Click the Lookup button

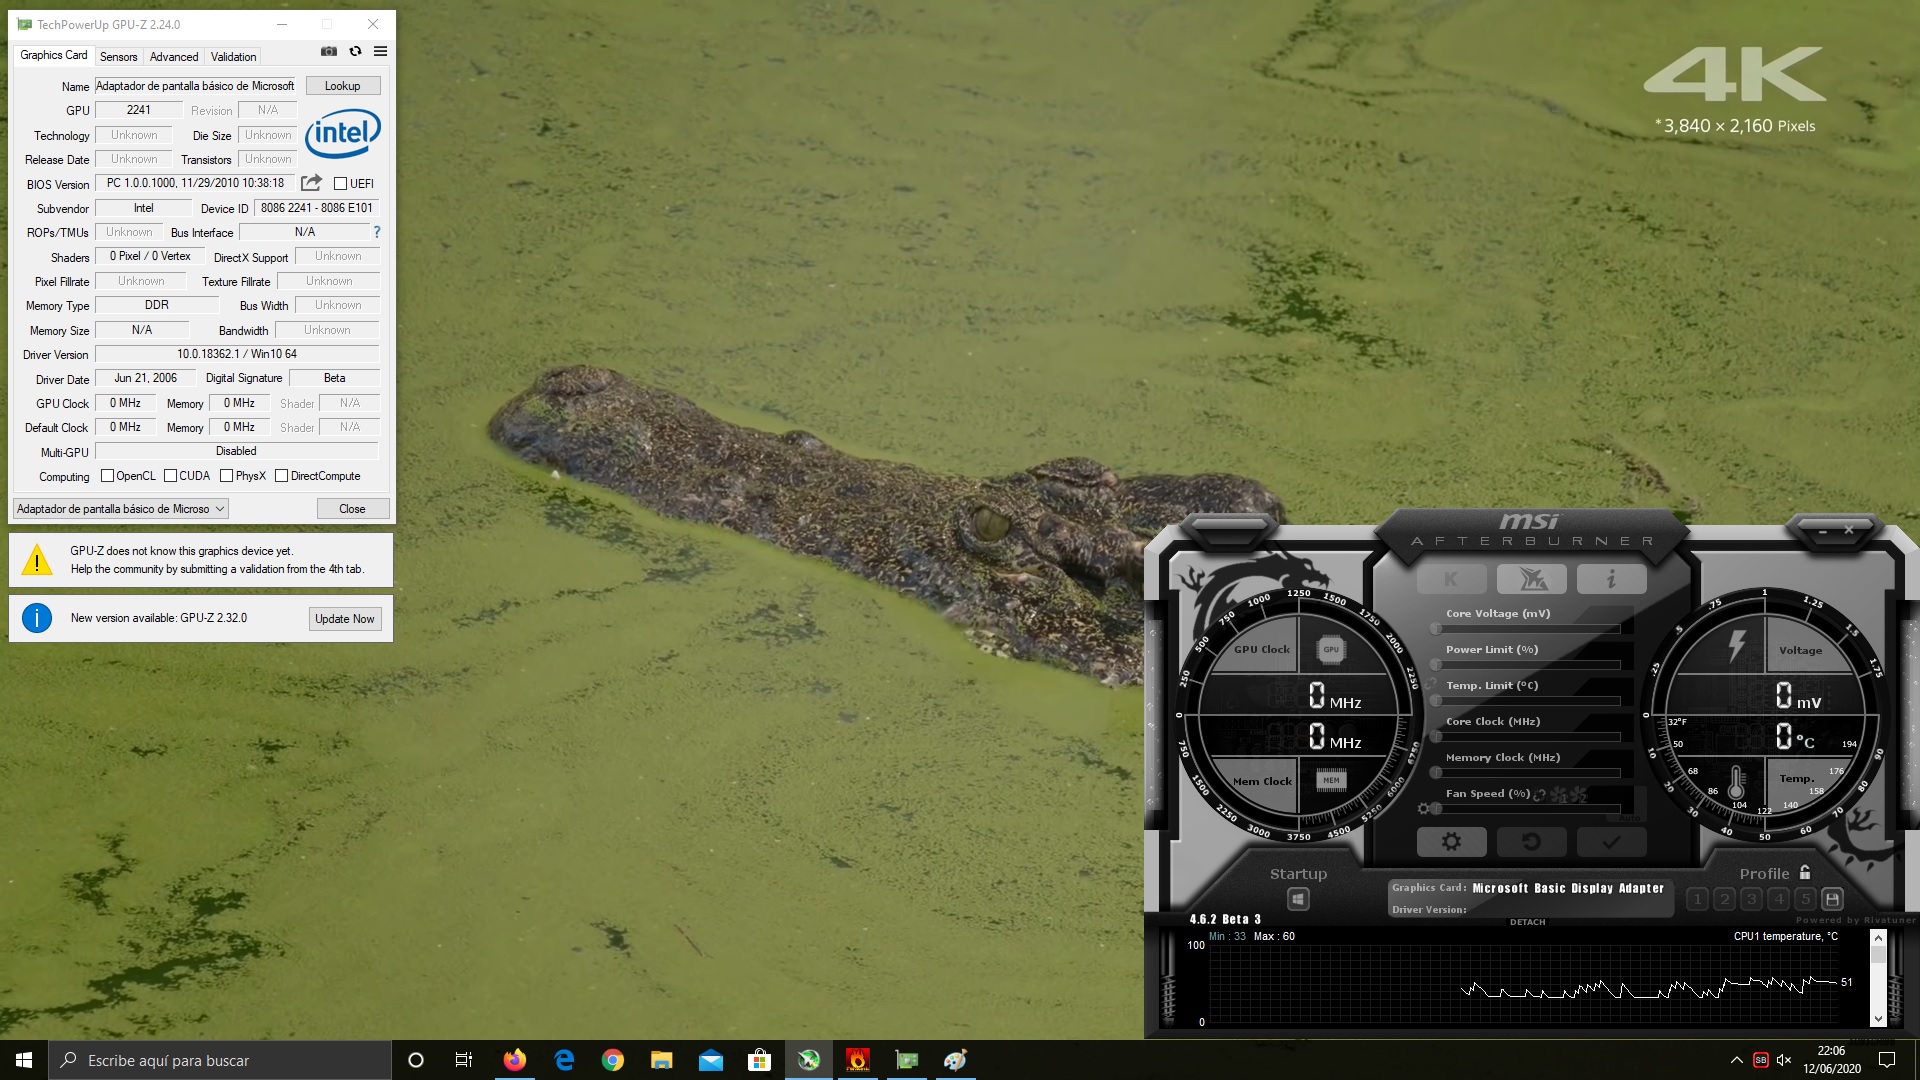[342, 86]
